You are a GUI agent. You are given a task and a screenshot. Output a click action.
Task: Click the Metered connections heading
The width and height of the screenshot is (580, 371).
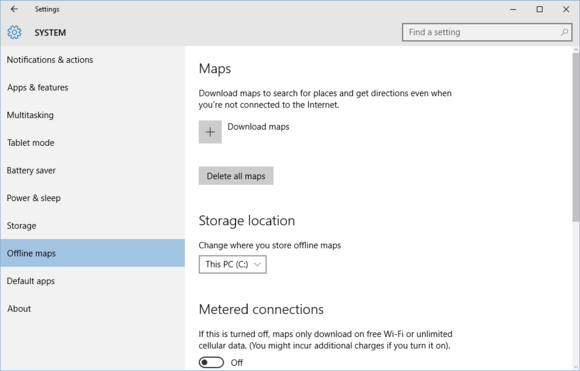[261, 309]
